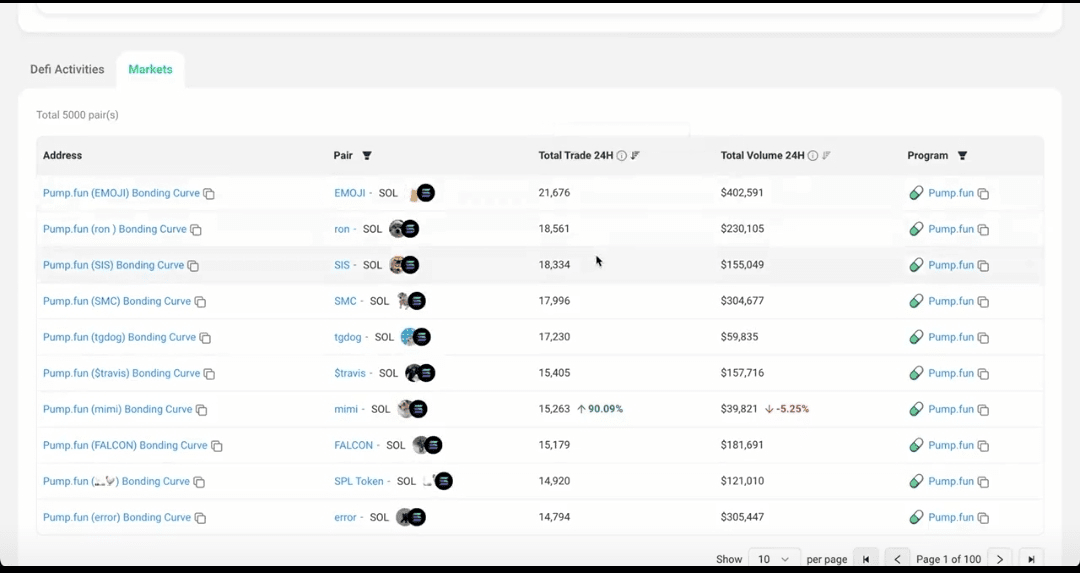Viewport: 1080px width, 573px height.
Task: Copy Pump.fun program address in tgdog row
Action: click(983, 338)
